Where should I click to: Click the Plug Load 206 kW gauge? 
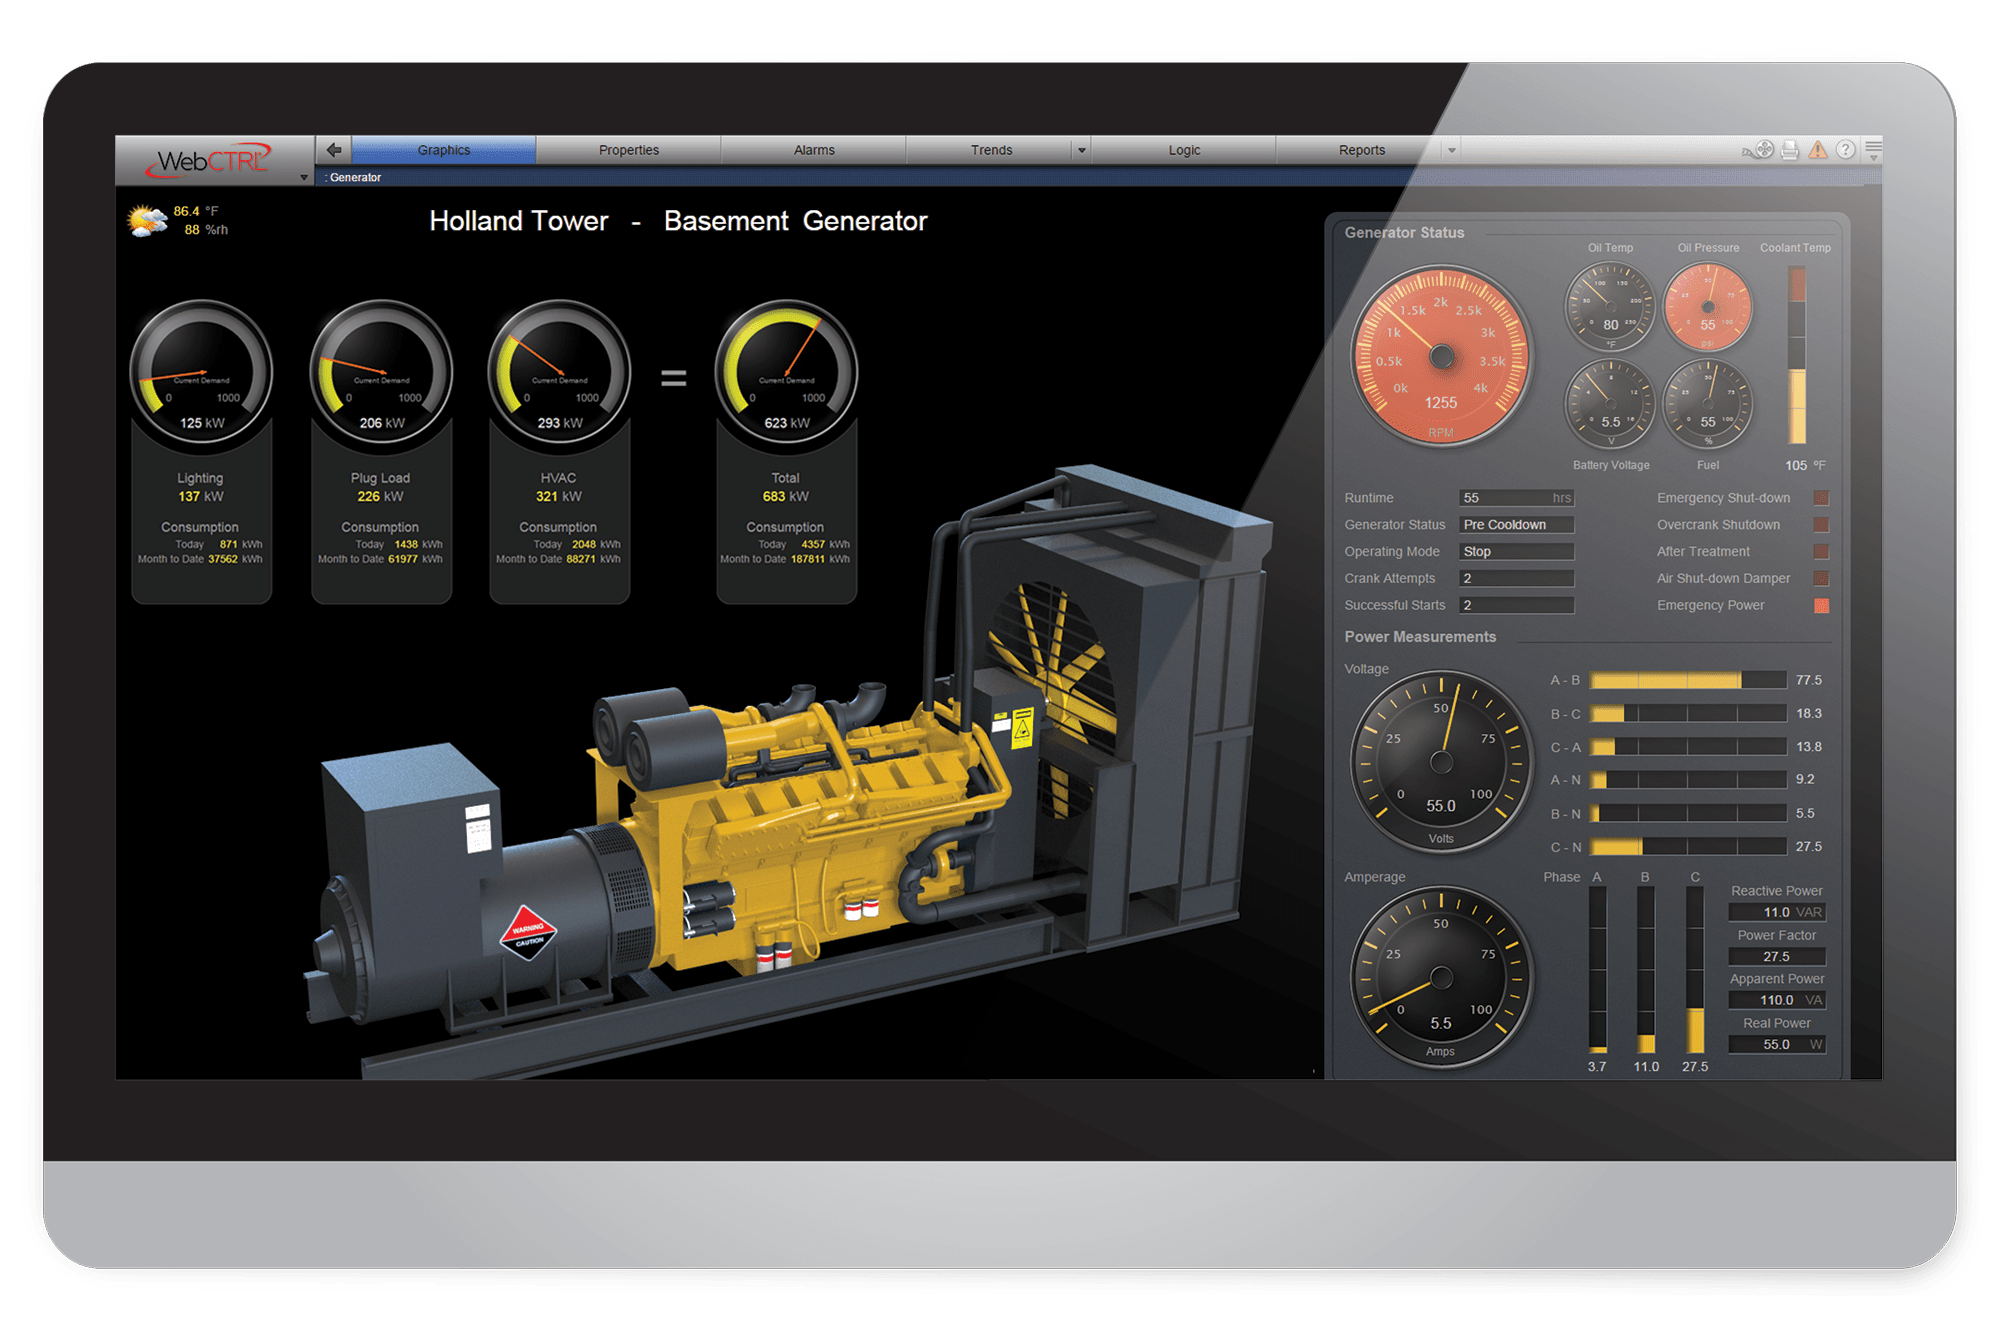[x=381, y=372]
